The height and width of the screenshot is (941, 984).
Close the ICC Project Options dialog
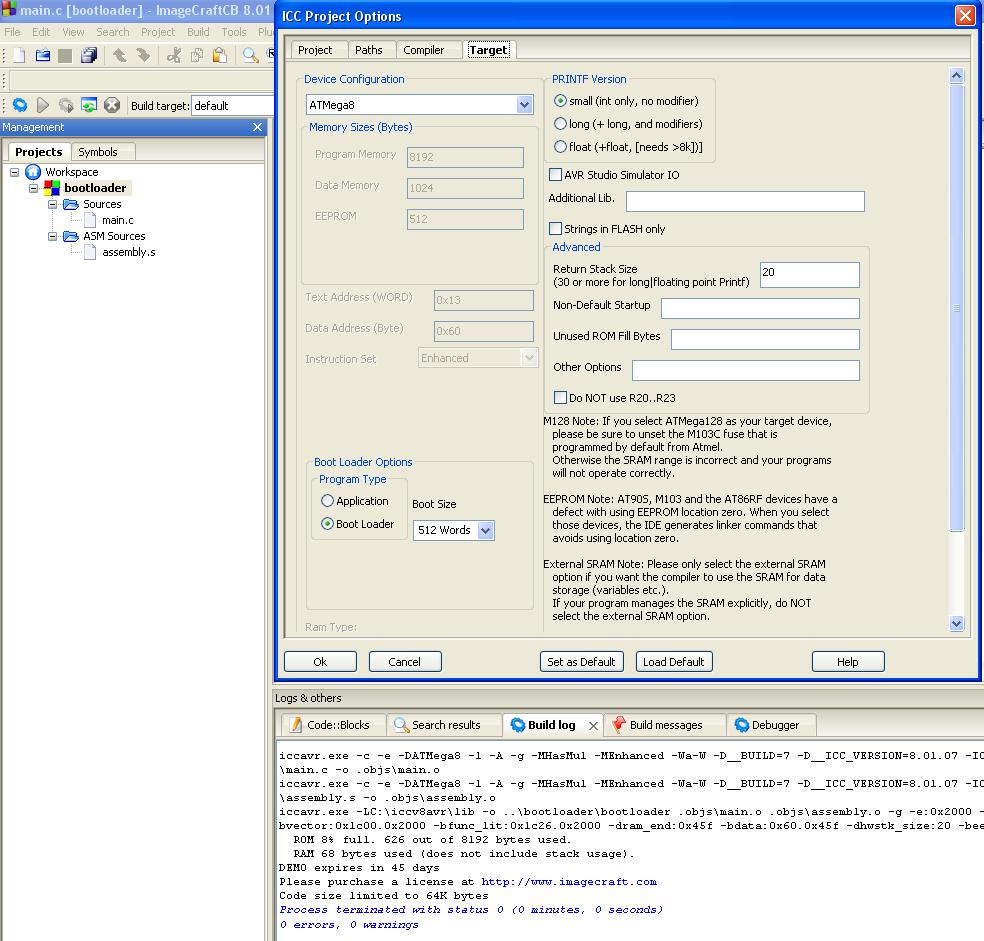point(965,15)
